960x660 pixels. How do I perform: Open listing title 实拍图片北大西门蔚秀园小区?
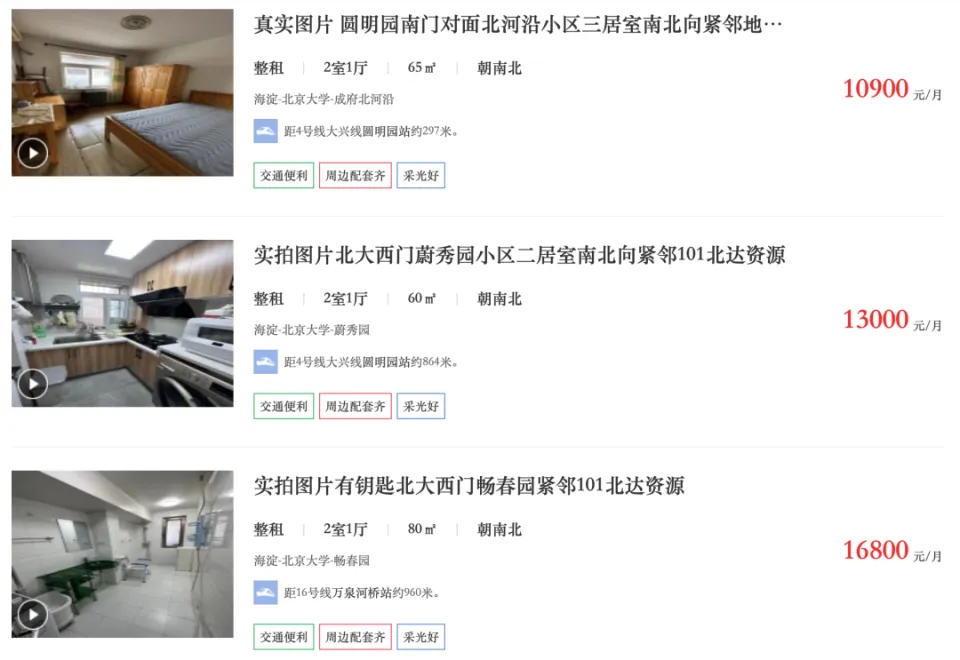(x=519, y=255)
